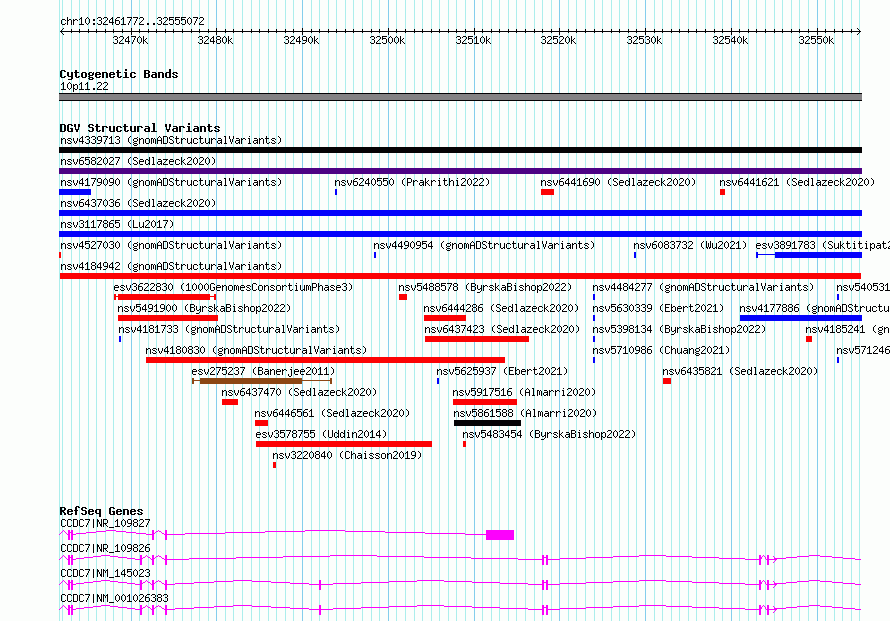Image resolution: width=890 pixels, height=621 pixels.
Task: Select nsv6437470 (Sedlazeck2020) label
Action: pyautogui.click(x=299, y=392)
